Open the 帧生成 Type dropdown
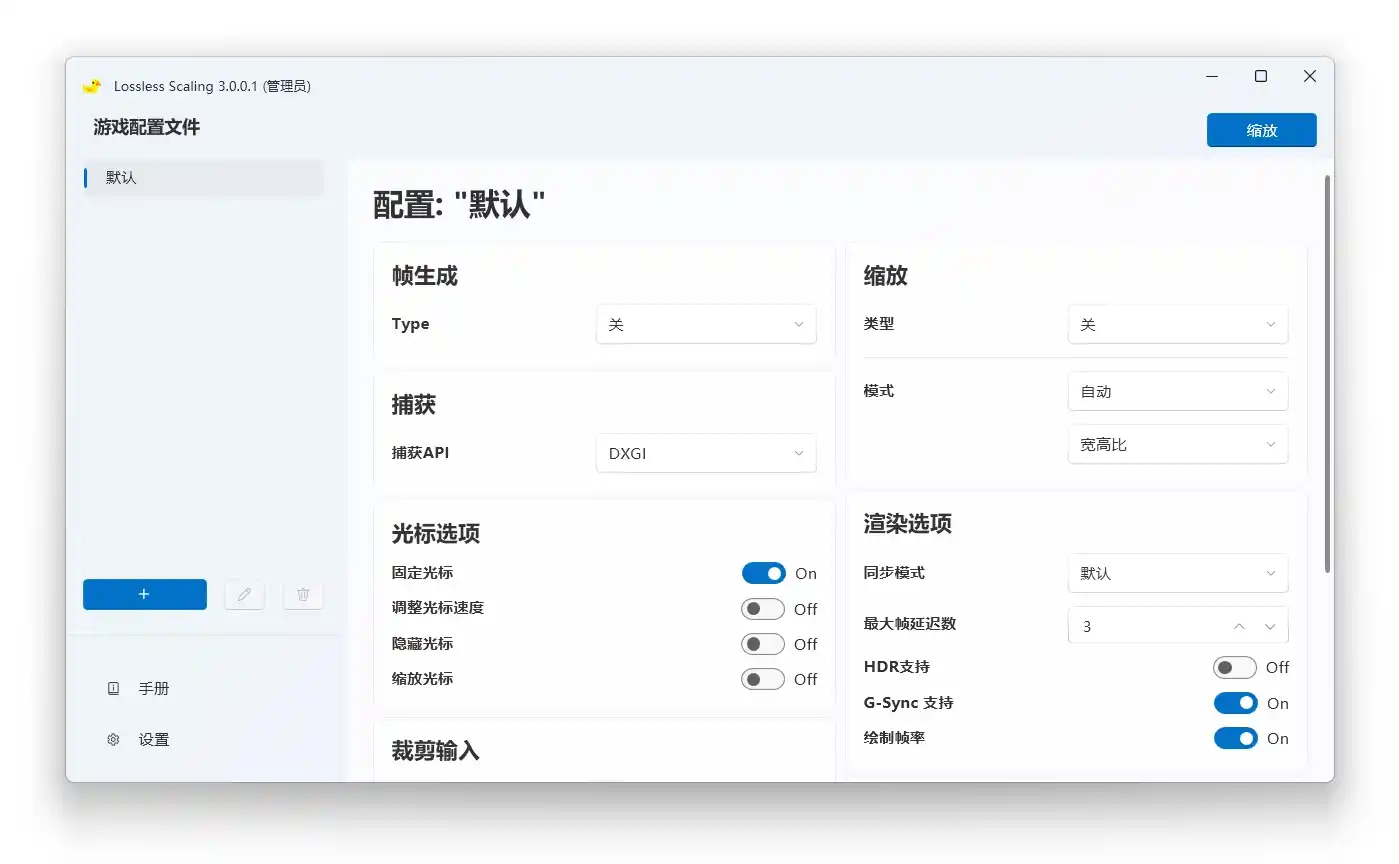Screen dimensions: 1399x864 pos(706,325)
